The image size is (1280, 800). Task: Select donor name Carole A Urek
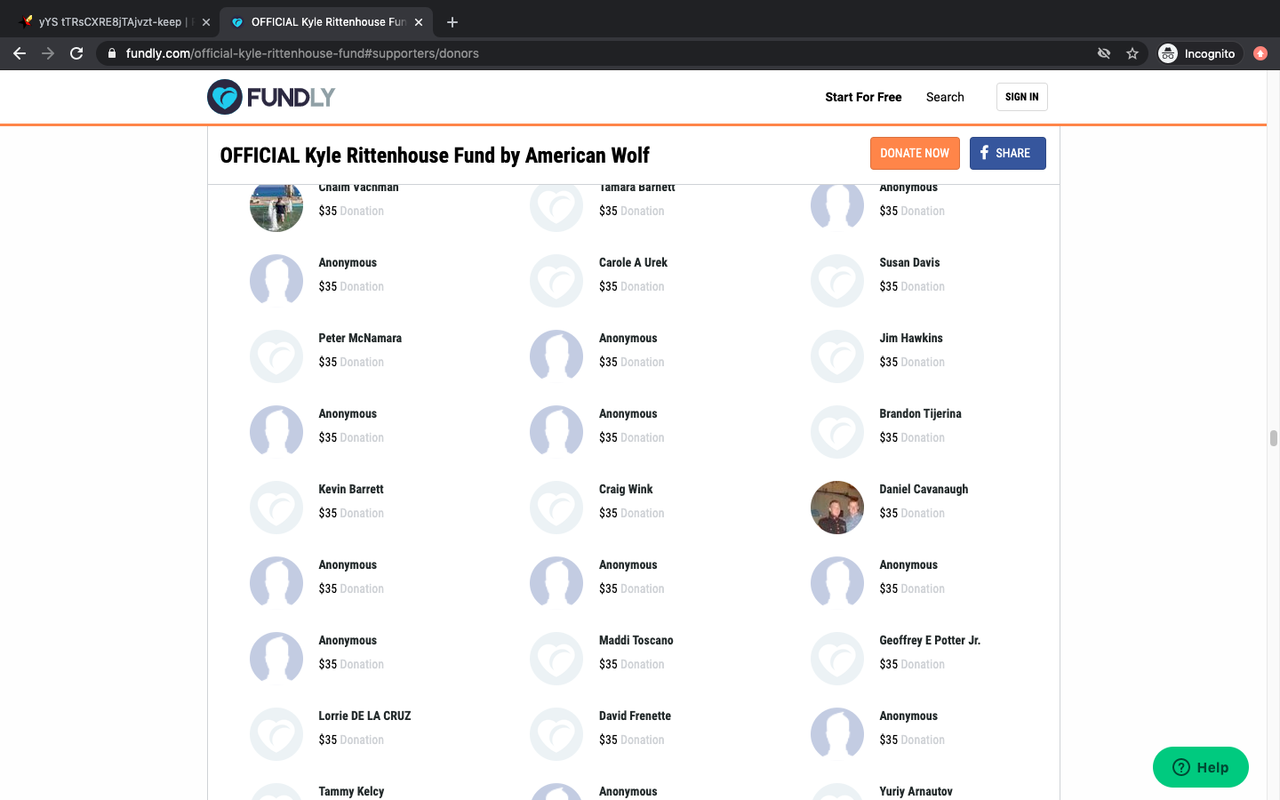633,262
